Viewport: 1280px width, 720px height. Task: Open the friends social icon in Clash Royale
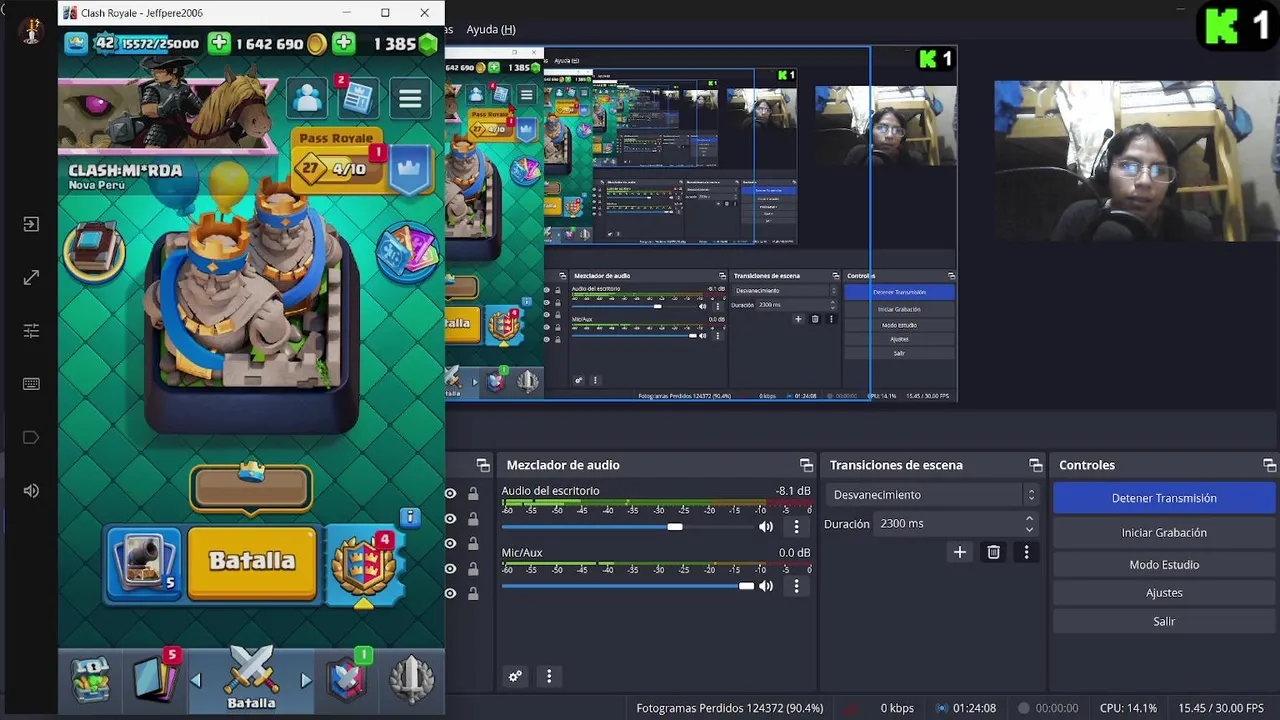click(x=308, y=98)
